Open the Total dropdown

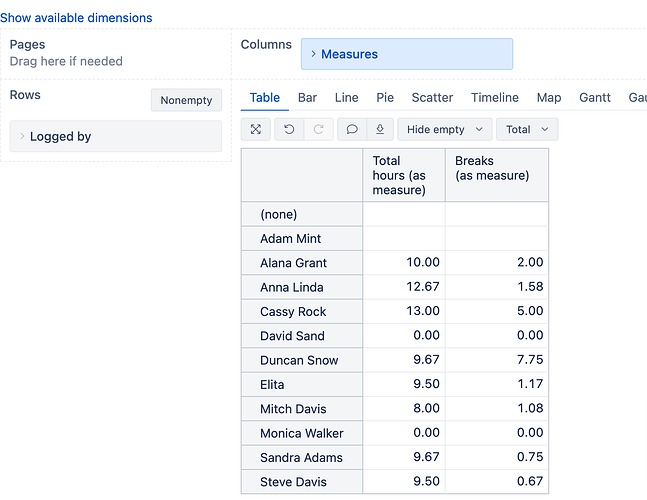pos(527,130)
